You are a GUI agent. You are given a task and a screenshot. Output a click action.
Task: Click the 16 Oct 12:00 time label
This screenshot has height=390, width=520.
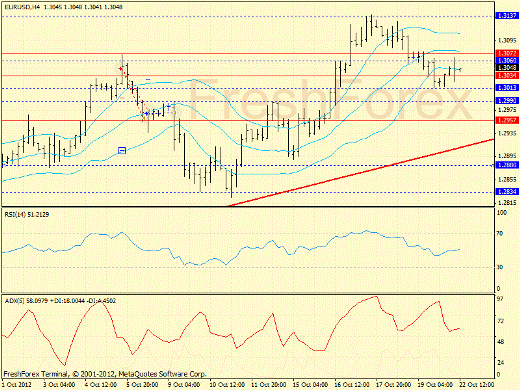[352, 385]
